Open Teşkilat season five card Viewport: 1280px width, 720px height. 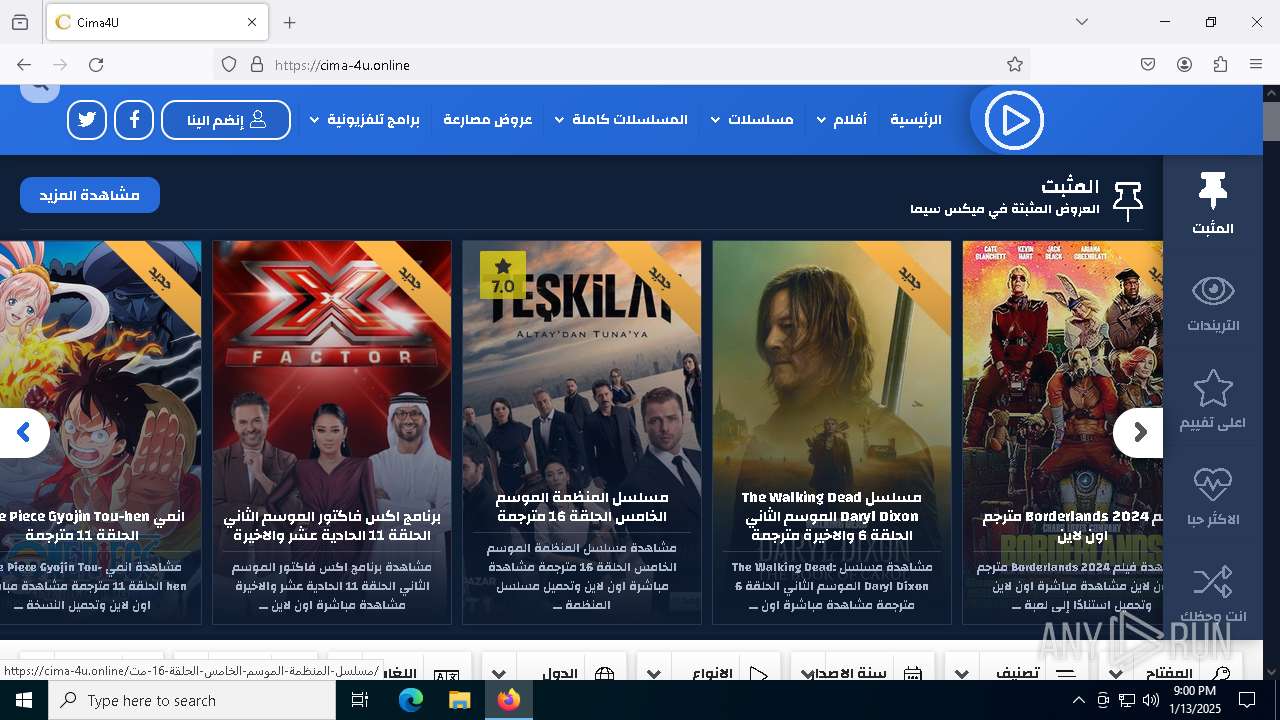tap(582, 432)
